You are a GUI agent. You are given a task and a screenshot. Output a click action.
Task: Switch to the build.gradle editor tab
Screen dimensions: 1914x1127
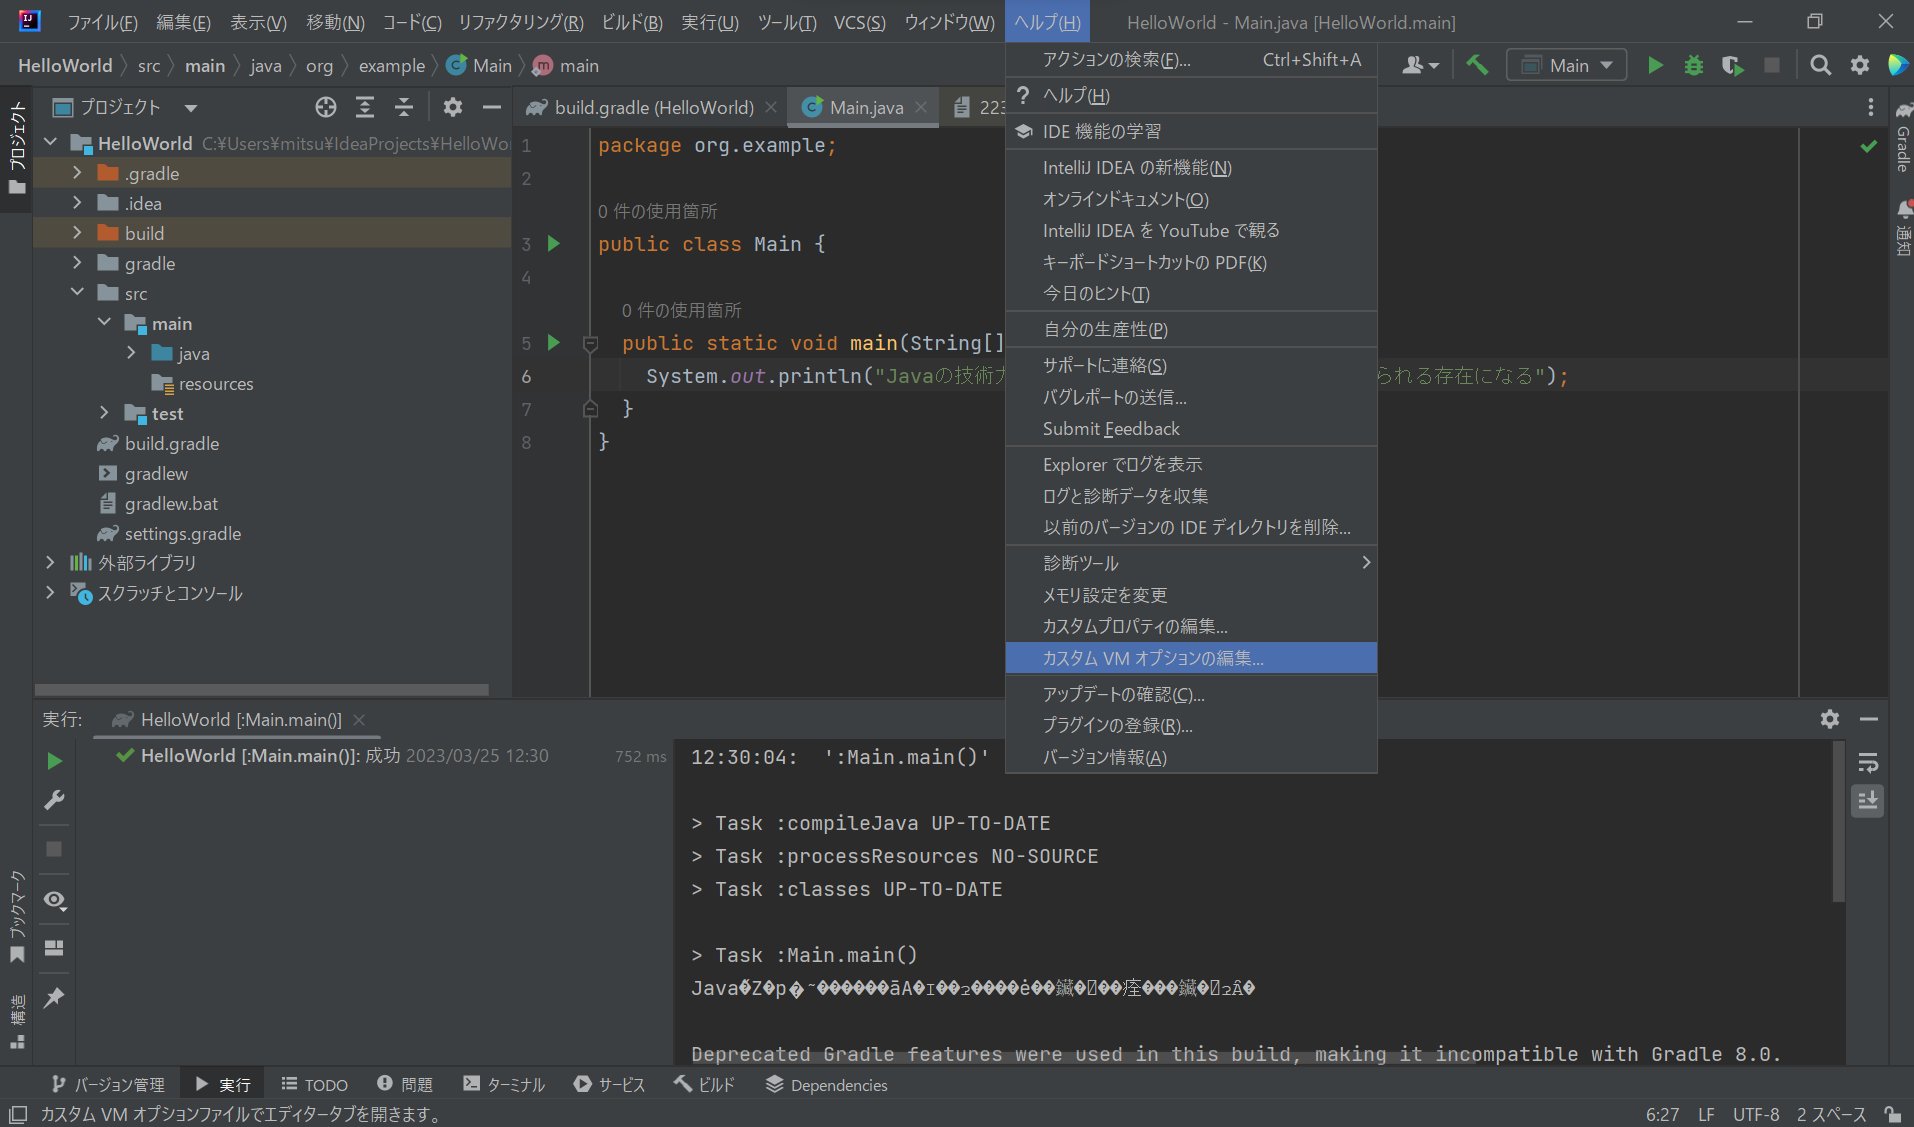(x=651, y=107)
